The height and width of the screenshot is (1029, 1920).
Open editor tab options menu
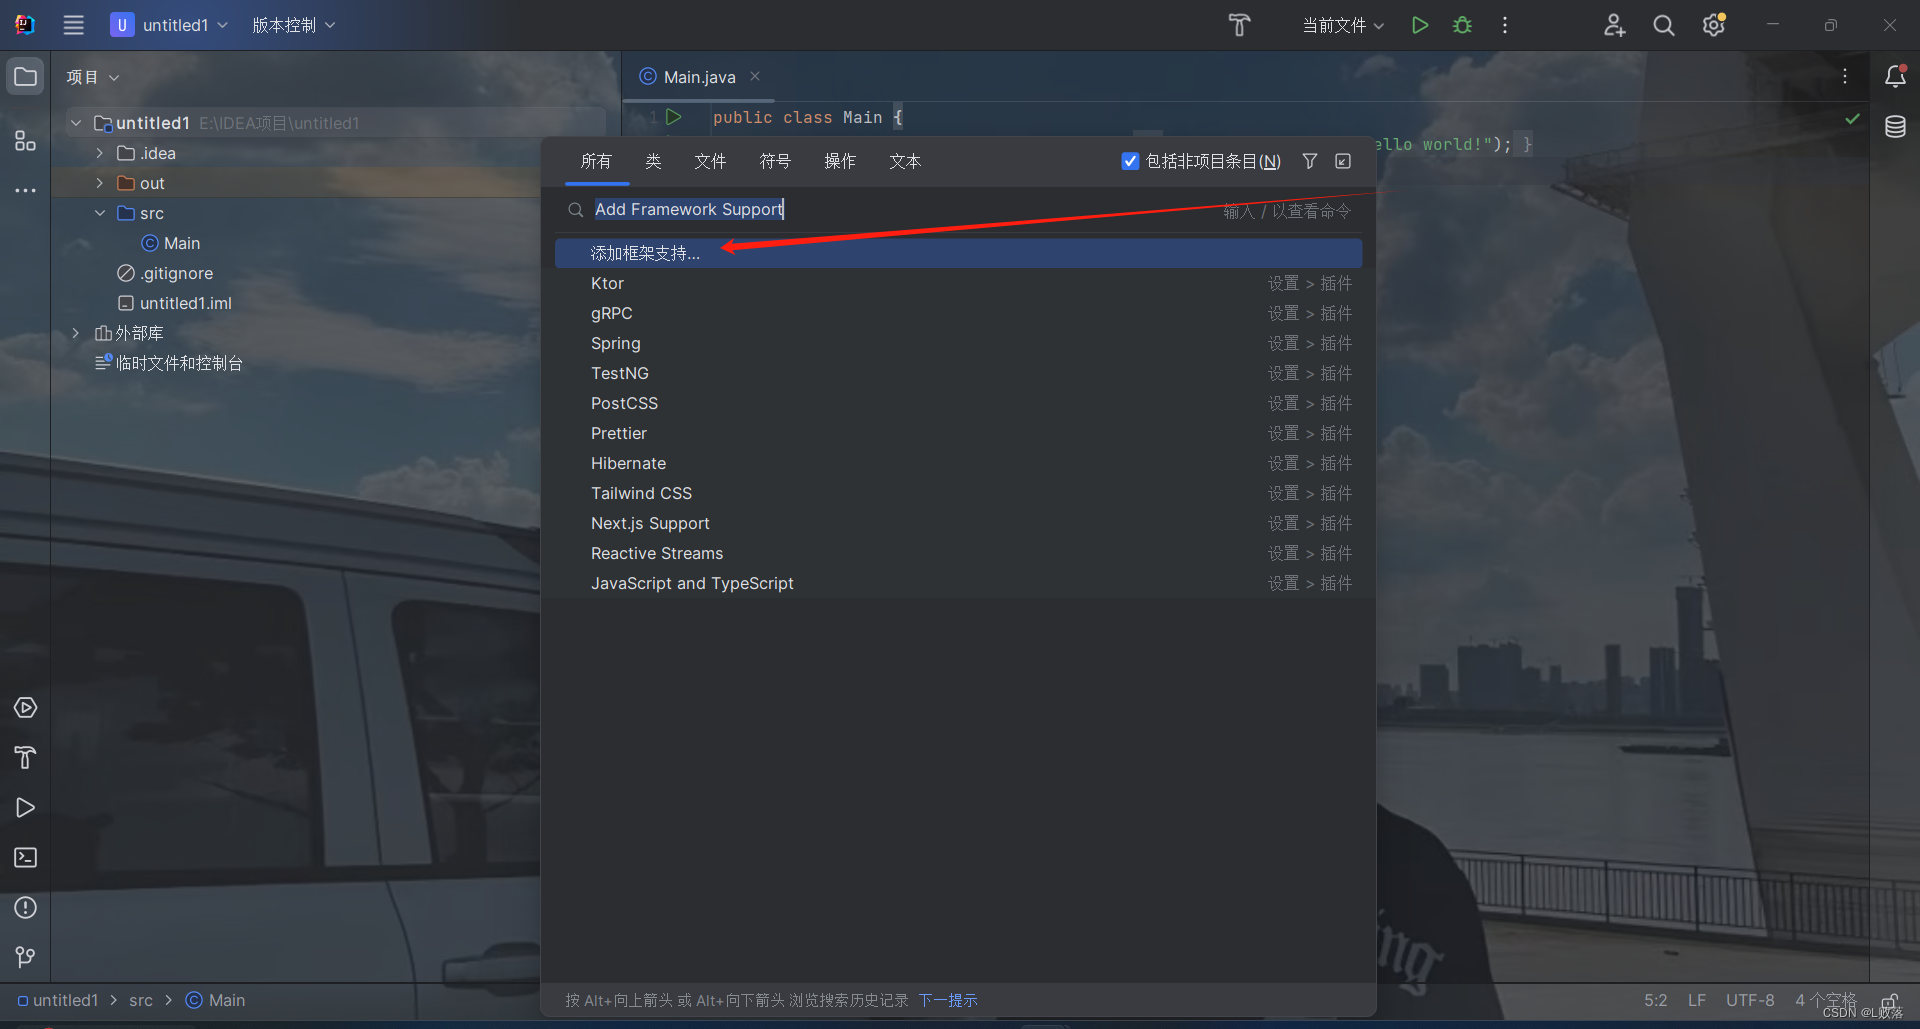(x=1845, y=76)
